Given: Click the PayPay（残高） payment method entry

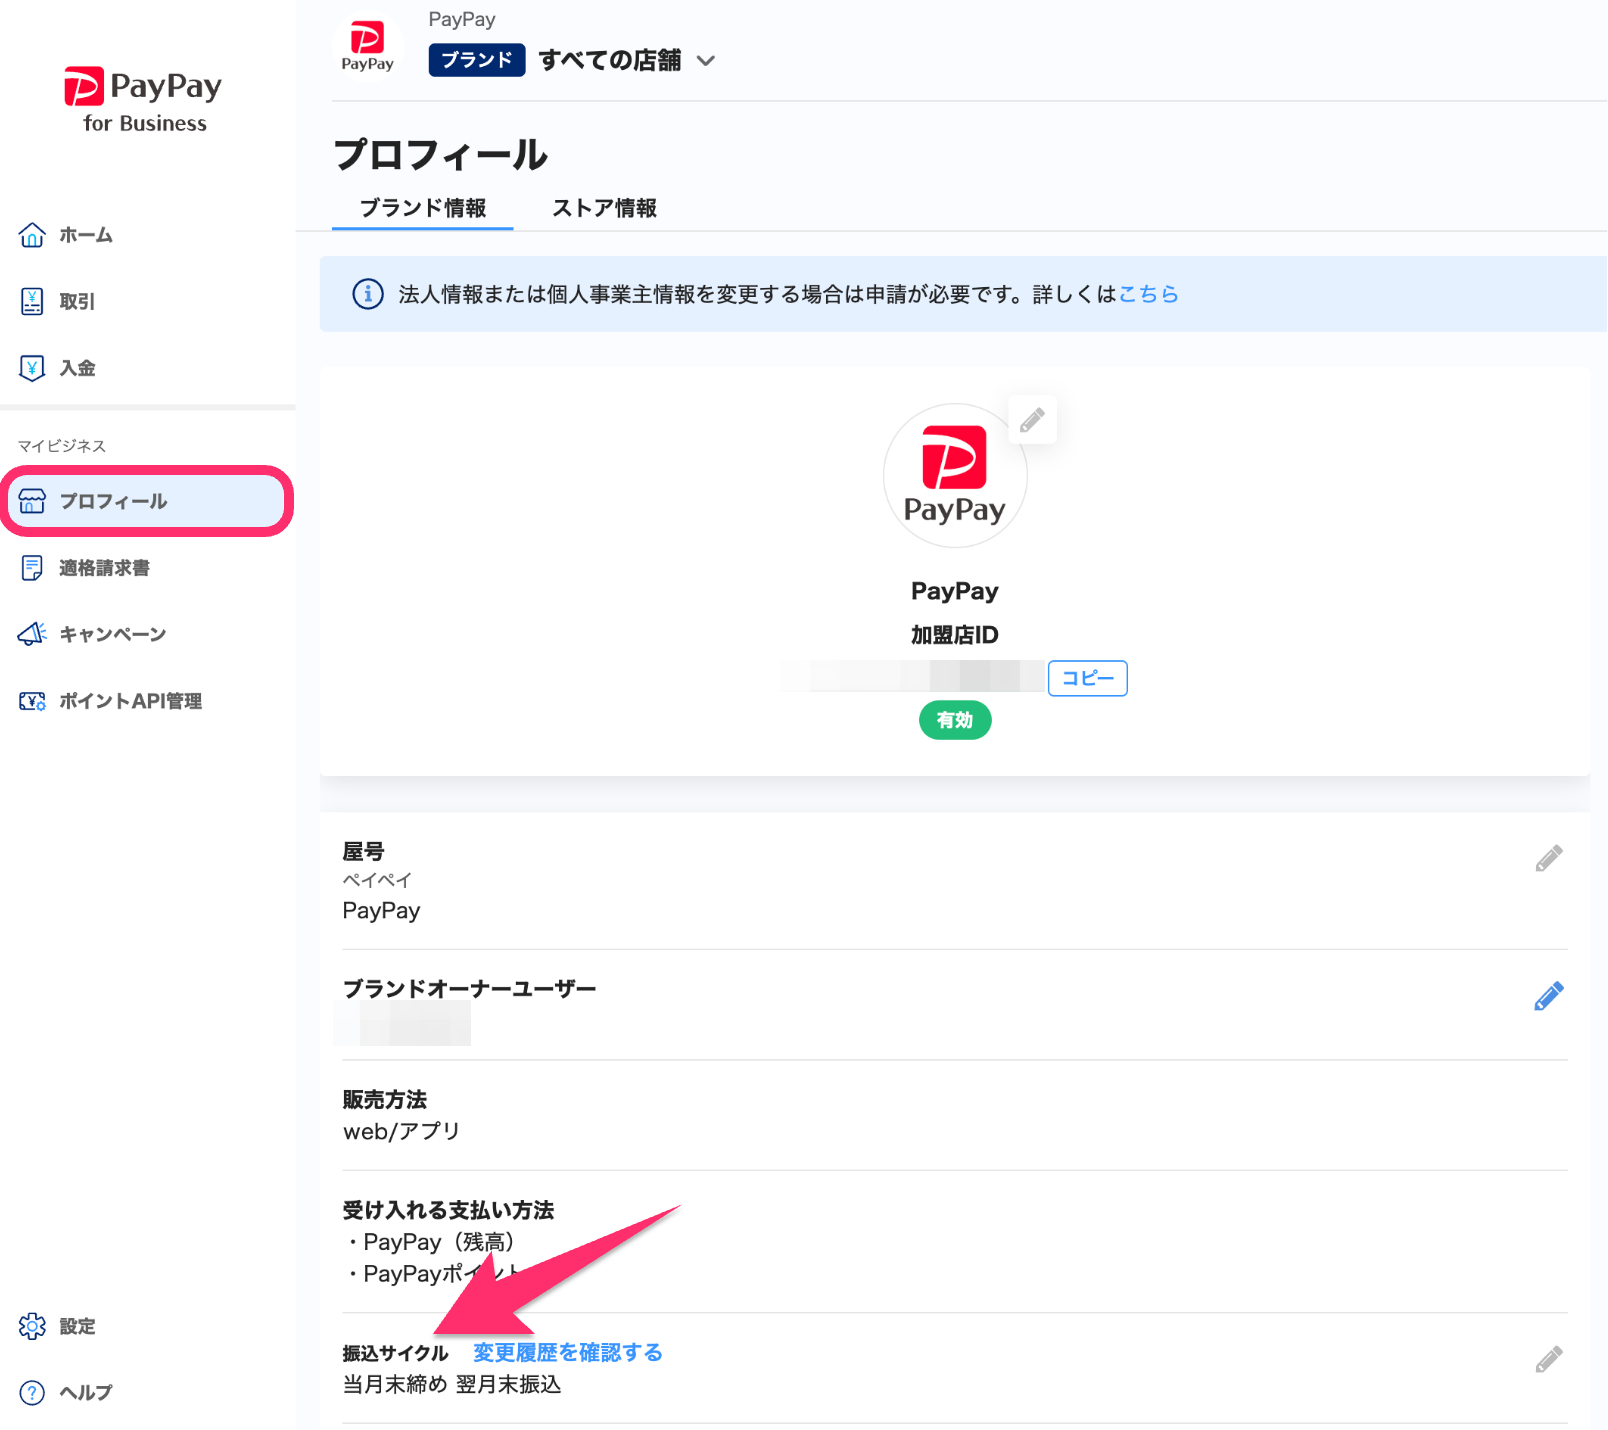Looking at the screenshot, I should [x=432, y=1242].
